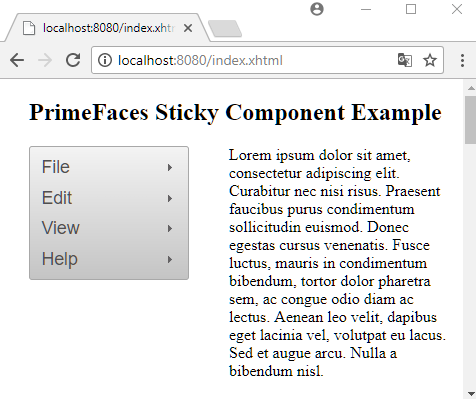476x399 pixels.
Task: Click the words 'Lorem ipsum dolor sit amet,'
Action: (x=320, y=155)
